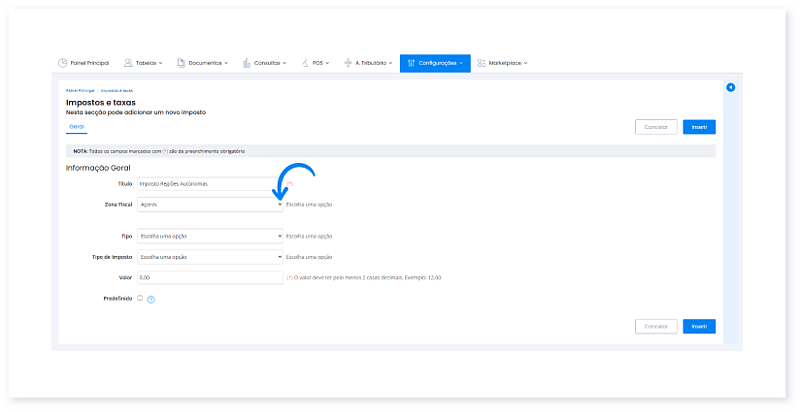Click into the Valor input field

[211, 277]
